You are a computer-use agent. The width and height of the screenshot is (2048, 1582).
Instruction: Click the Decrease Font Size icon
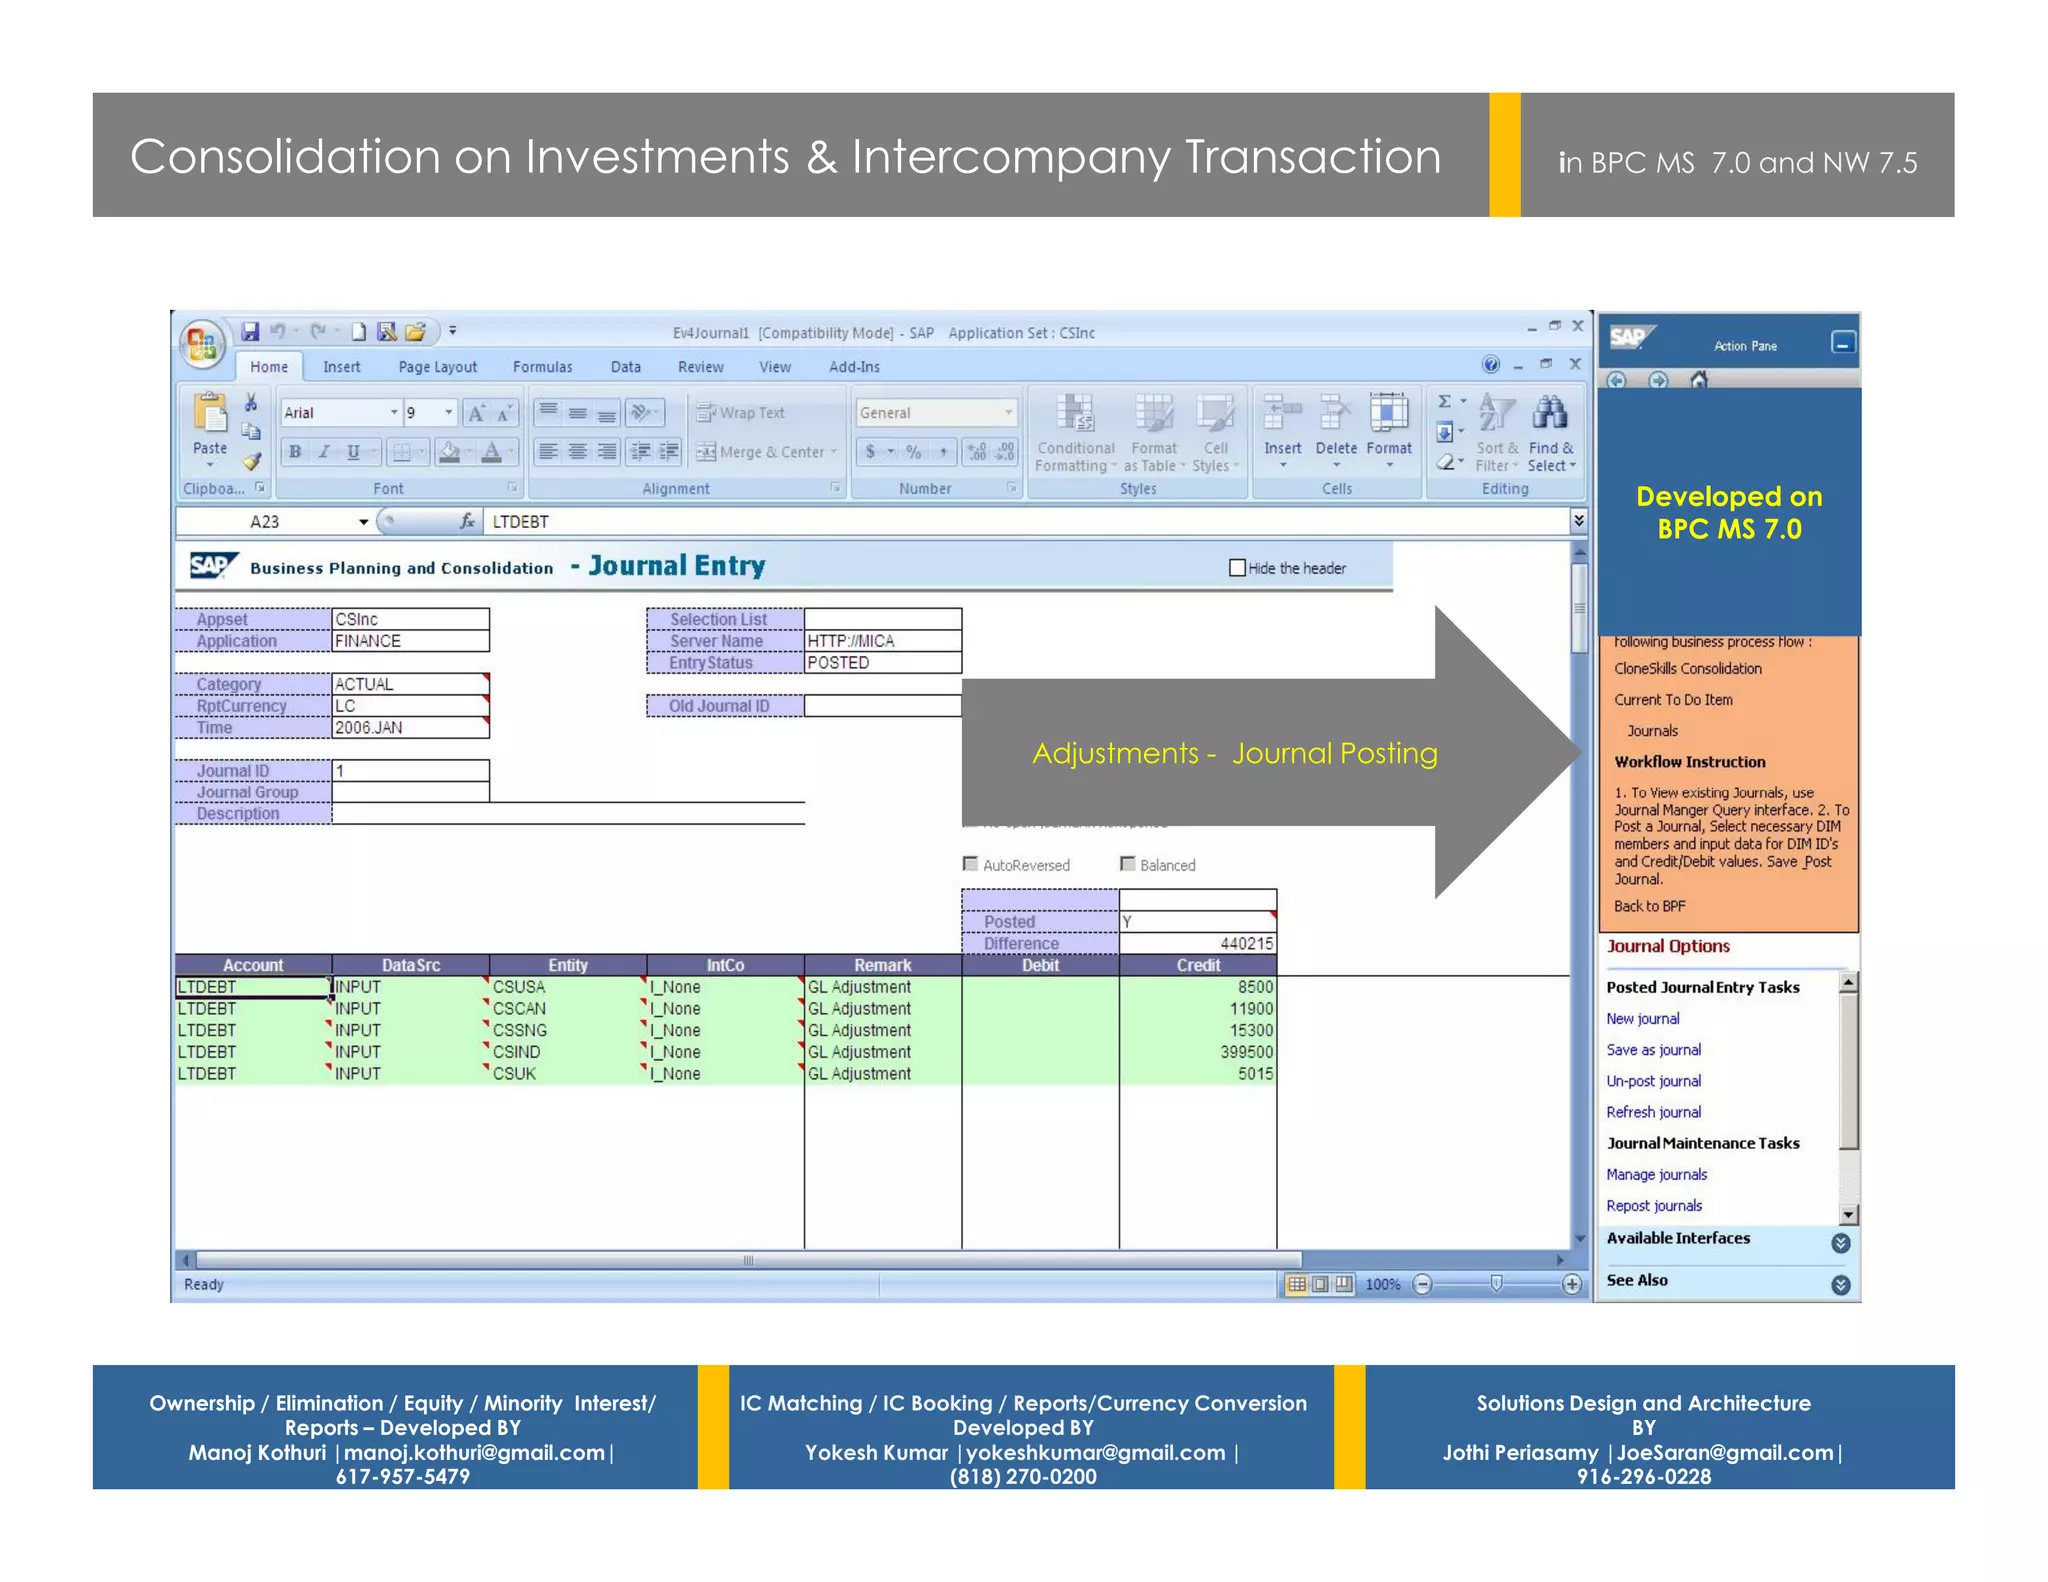(504, 413)
